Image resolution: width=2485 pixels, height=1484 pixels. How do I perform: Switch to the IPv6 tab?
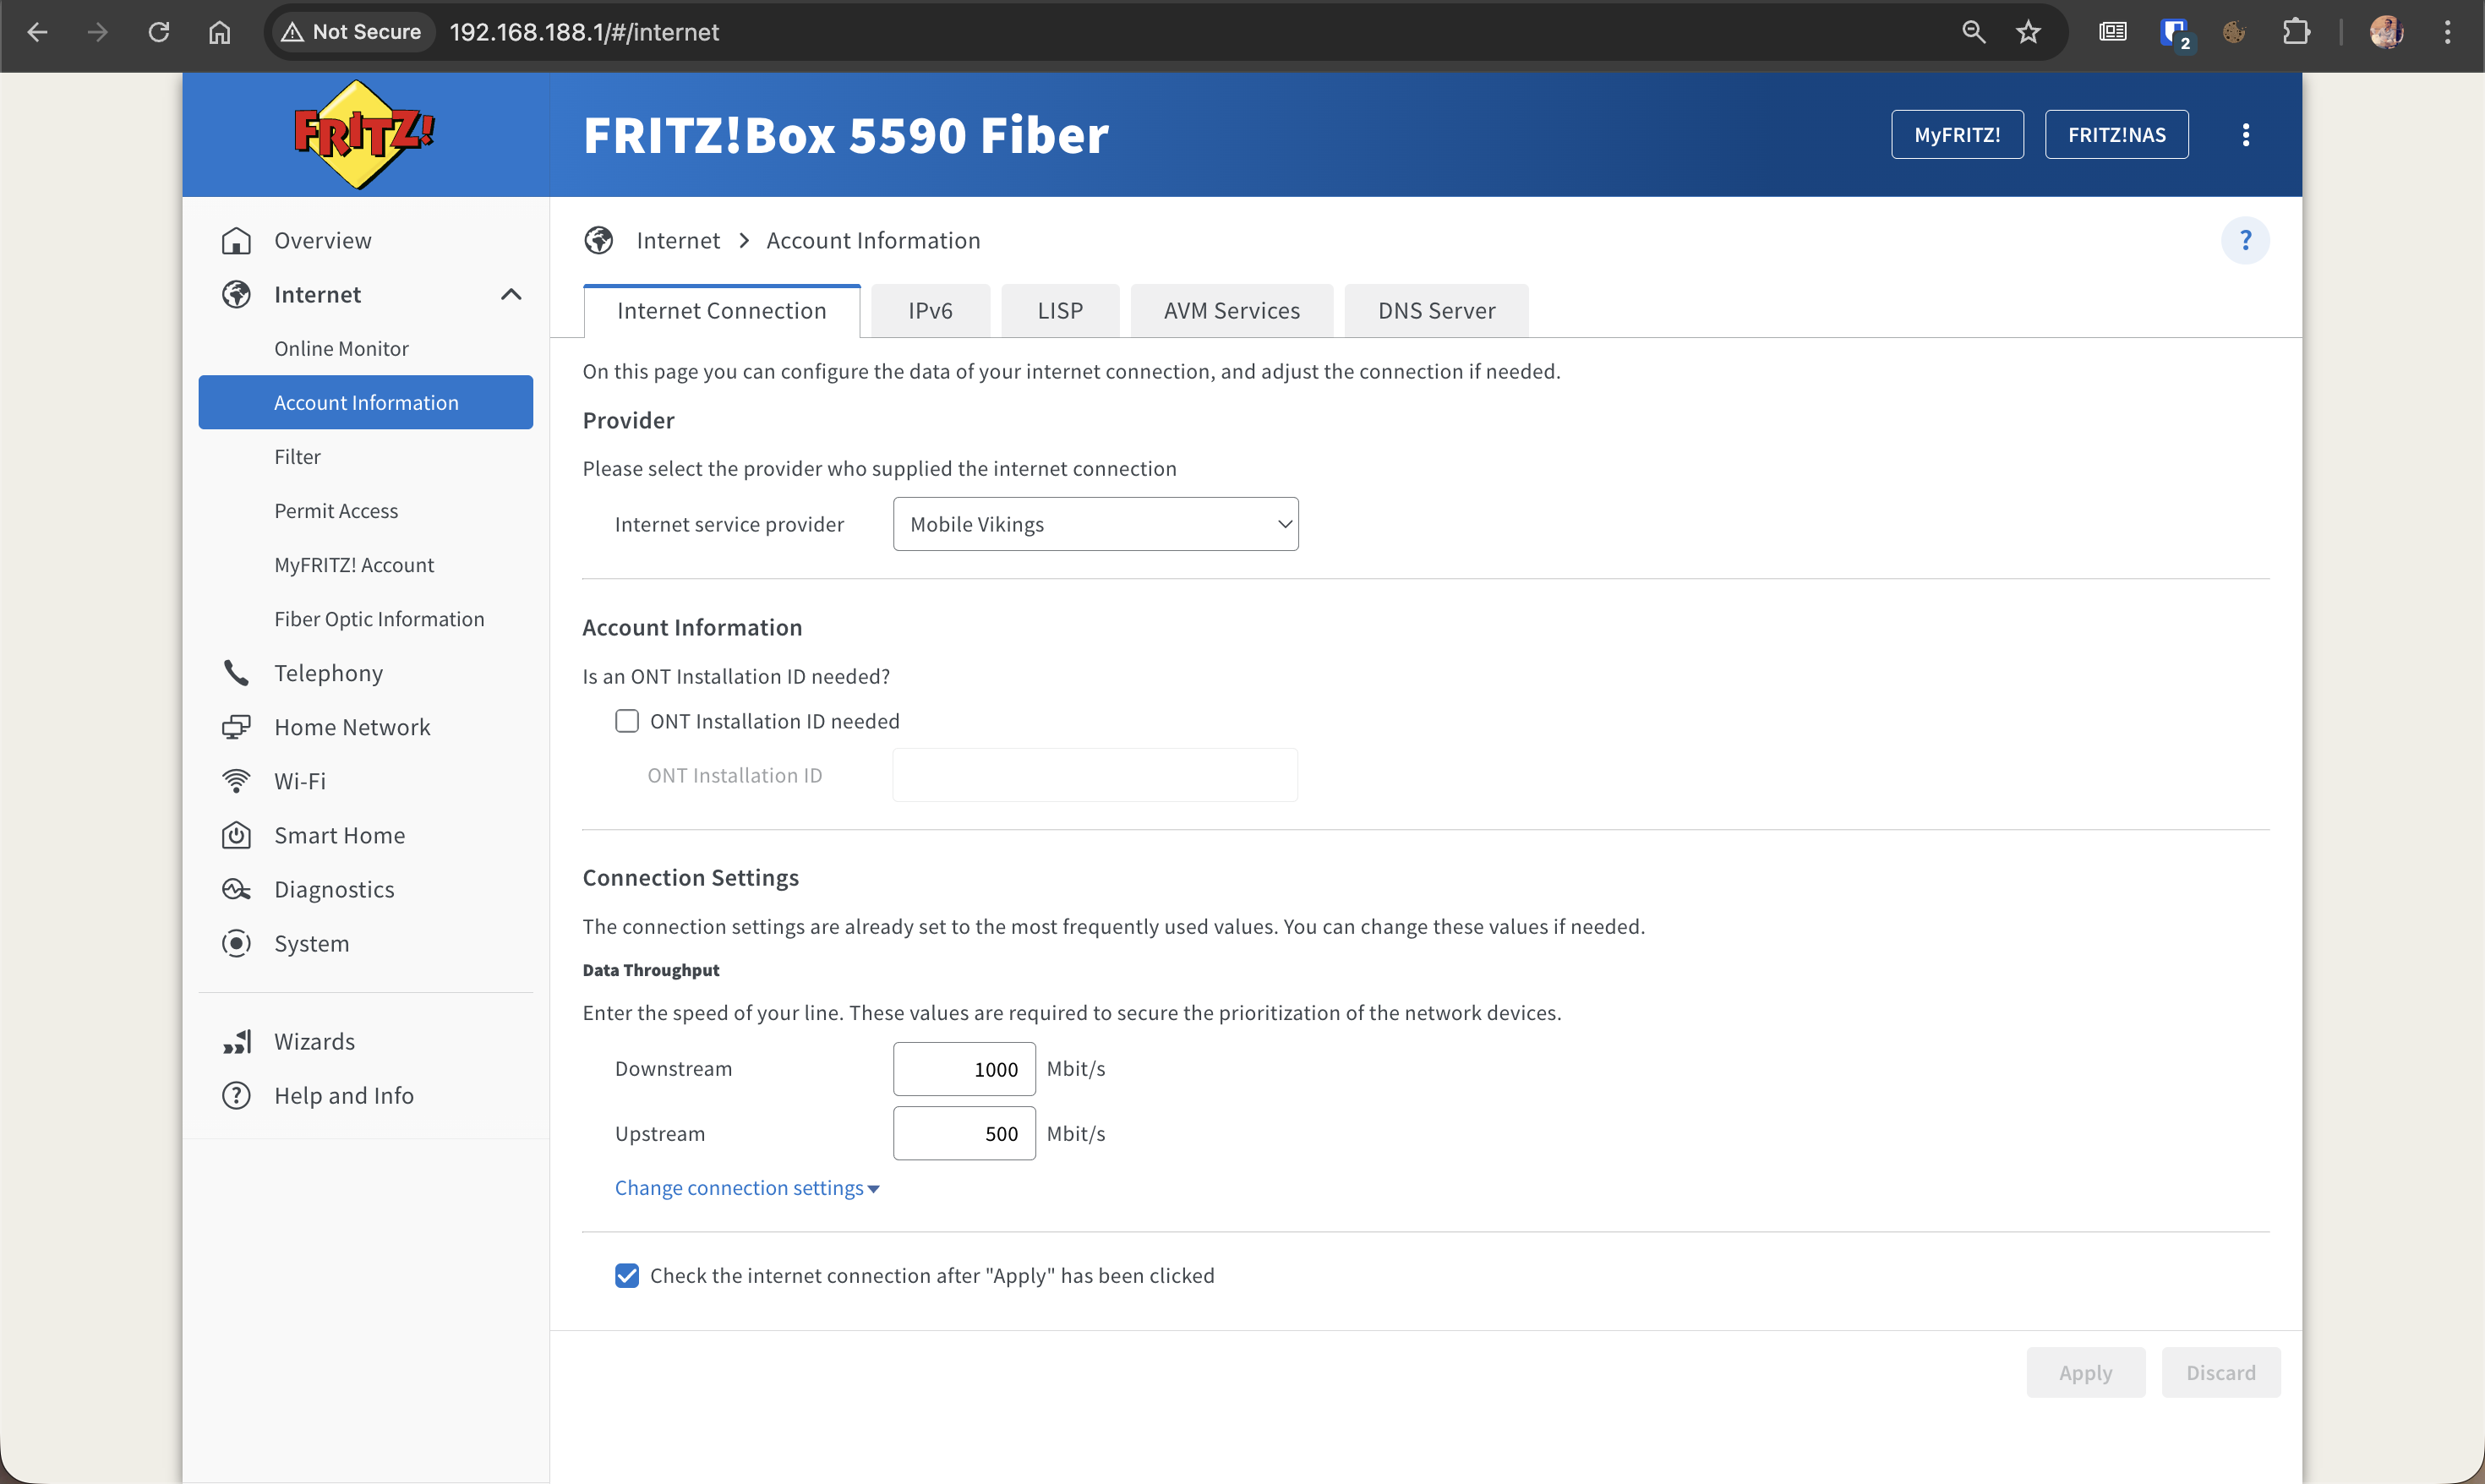[x=930, y=311]
